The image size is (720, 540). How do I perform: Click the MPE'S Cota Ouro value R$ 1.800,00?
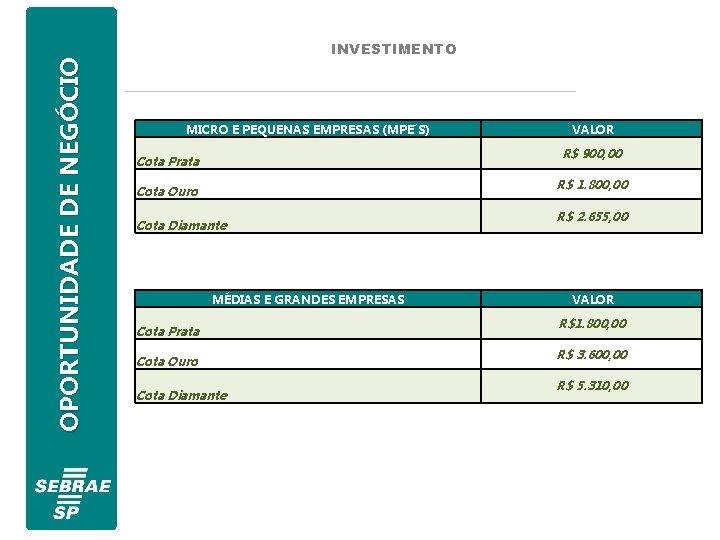tap(592, 185)
